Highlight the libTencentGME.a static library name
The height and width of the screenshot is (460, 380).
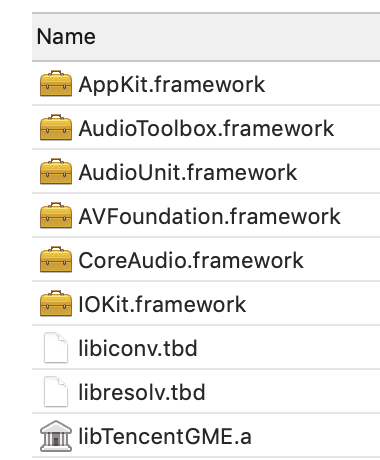165,436
